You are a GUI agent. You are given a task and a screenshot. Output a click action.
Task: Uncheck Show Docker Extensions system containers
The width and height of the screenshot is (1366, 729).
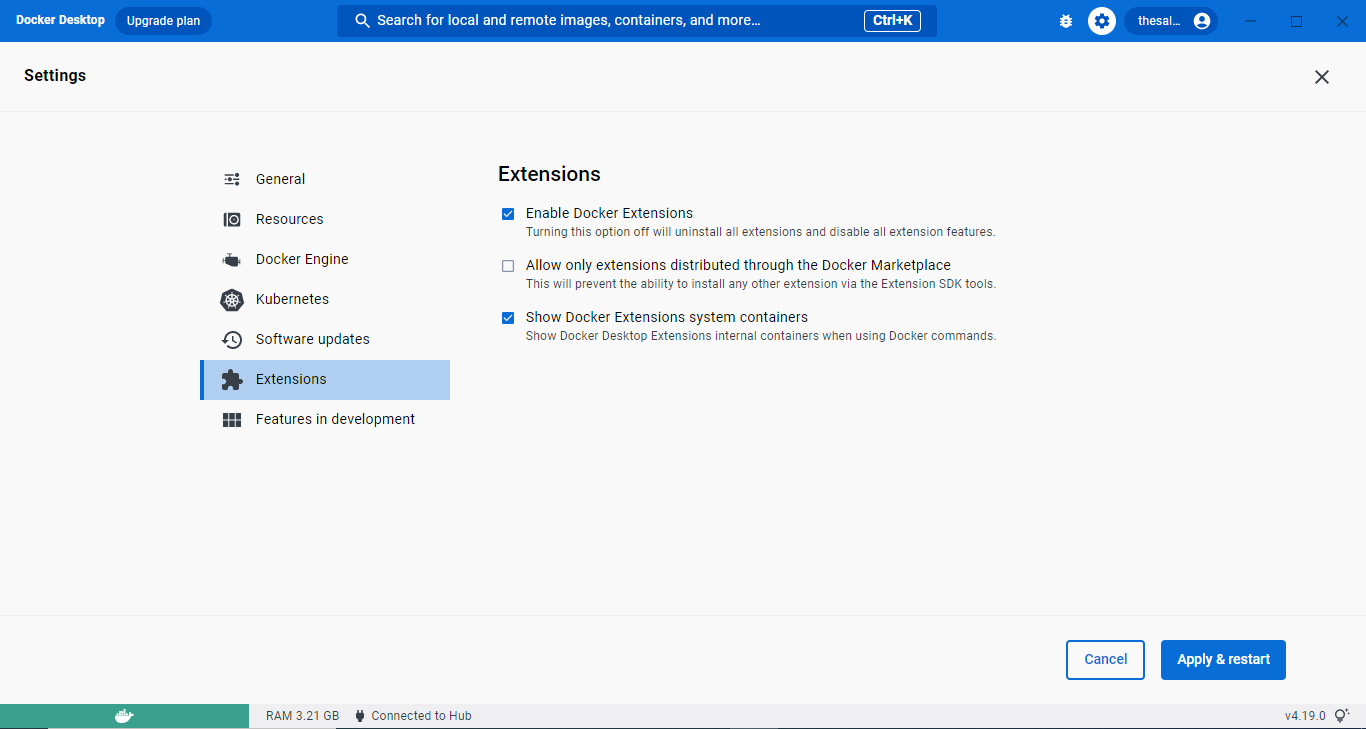(x=508, y=317)
